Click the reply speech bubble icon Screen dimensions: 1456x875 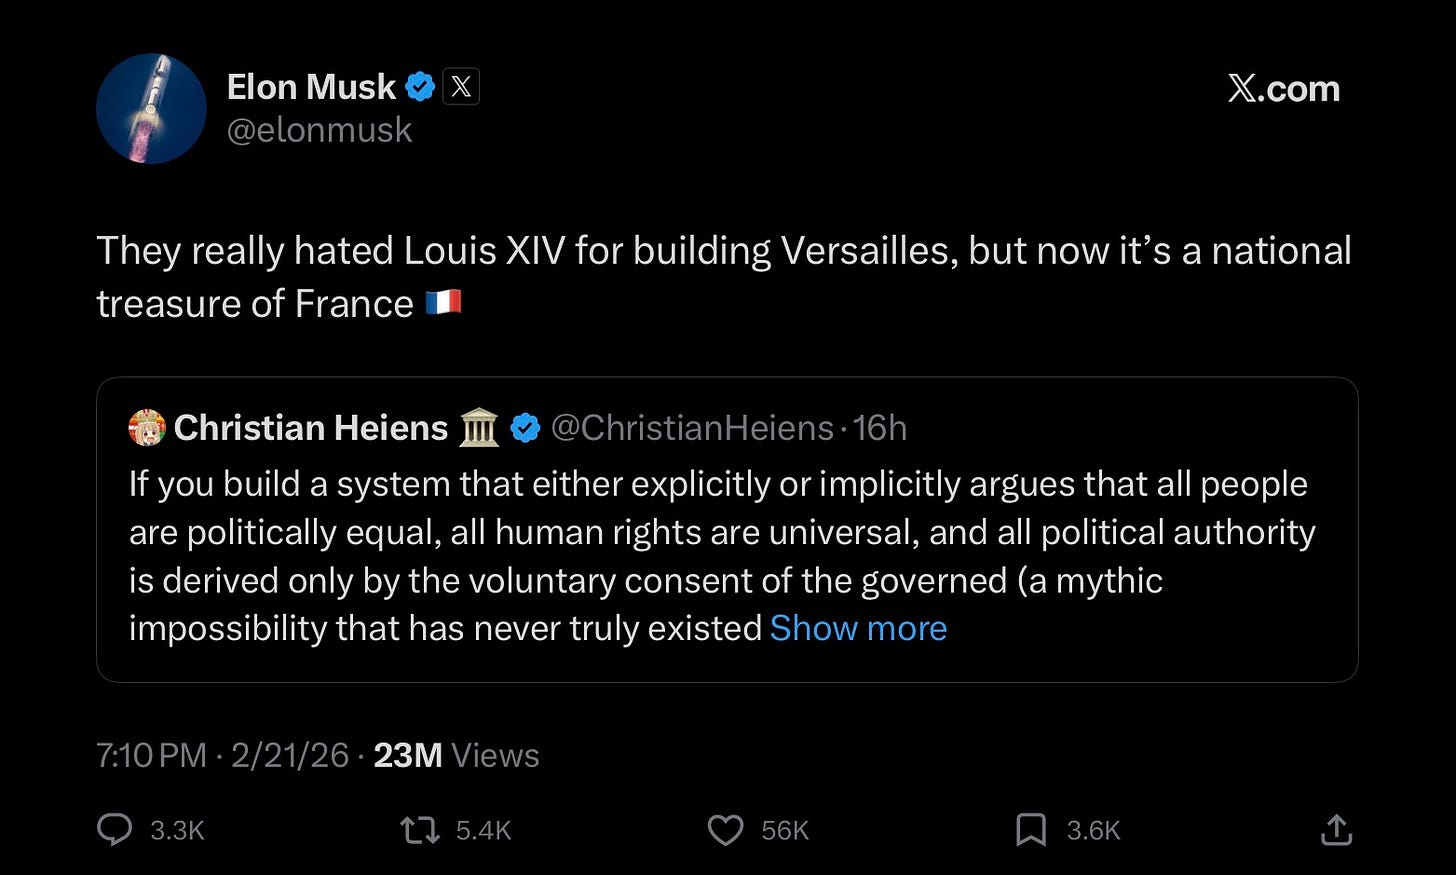click(x=115, y=830)
